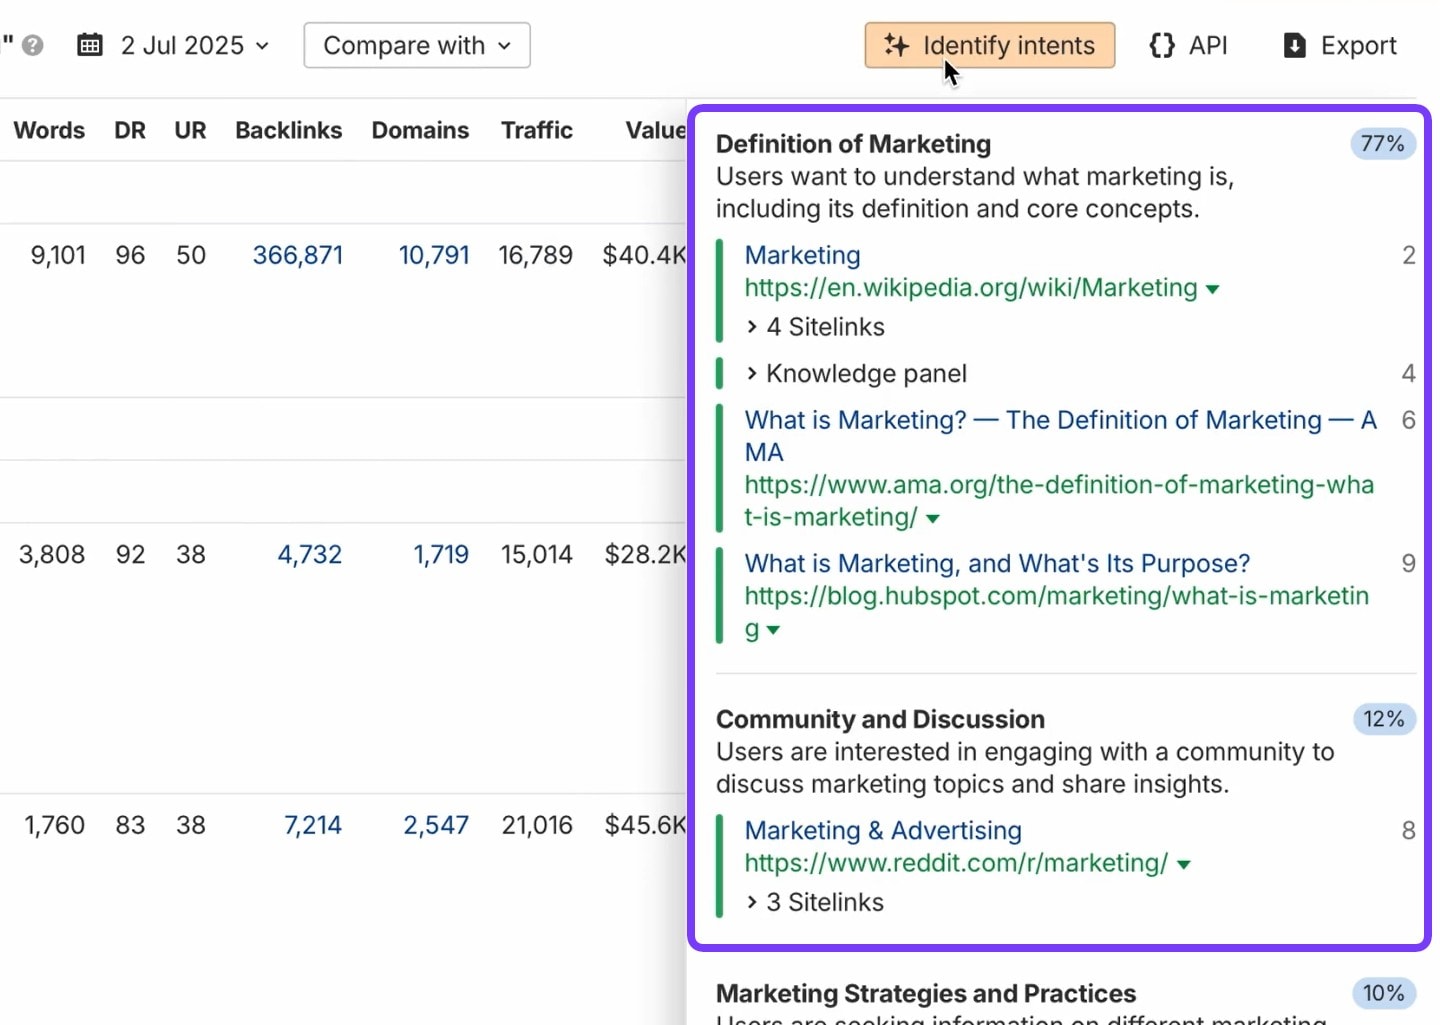The height and width of the screenshot is (1025, 1440).
Task: Open the 2 Jul 2025 date dropdown
Action: pos(195,46)
